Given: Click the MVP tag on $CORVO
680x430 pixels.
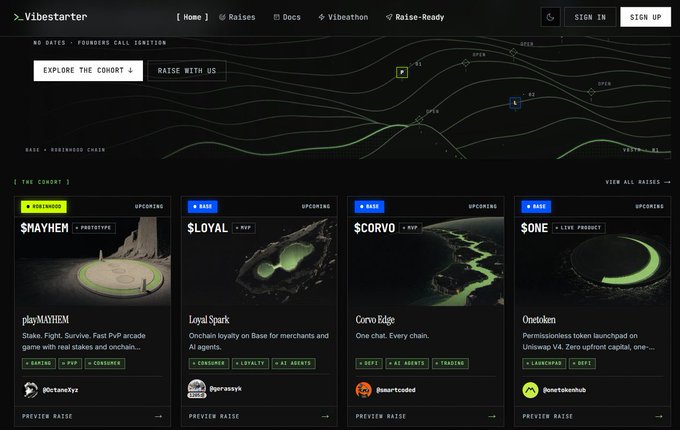Looking at the screenshot, I should point(410,228).
